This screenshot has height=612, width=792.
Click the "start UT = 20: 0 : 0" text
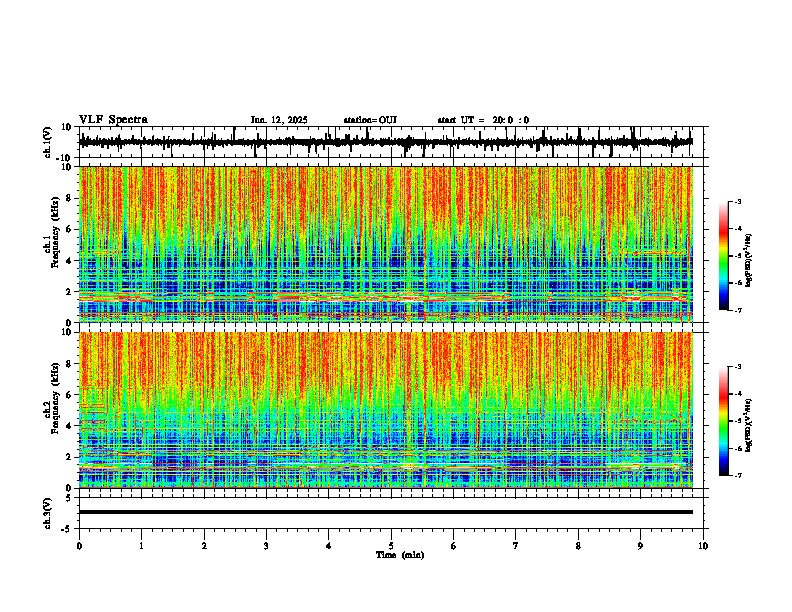[483, 120]
